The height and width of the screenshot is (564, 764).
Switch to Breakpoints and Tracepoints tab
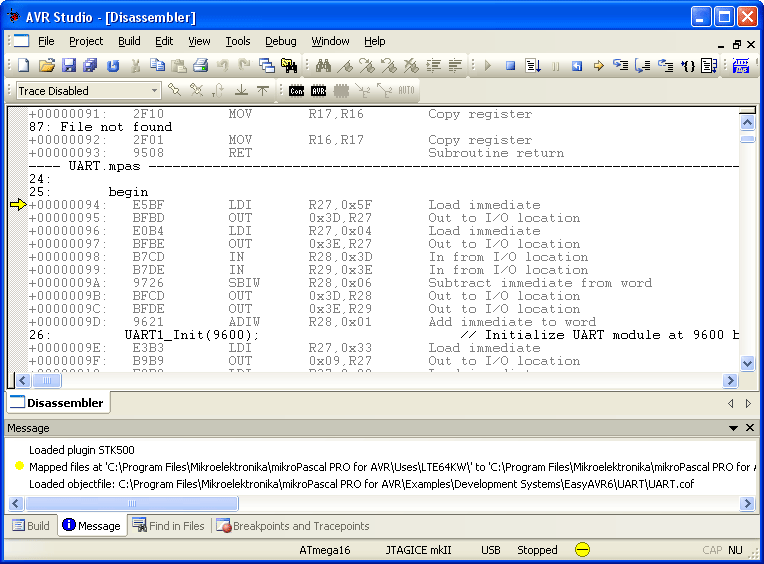(x=293, y=526)
